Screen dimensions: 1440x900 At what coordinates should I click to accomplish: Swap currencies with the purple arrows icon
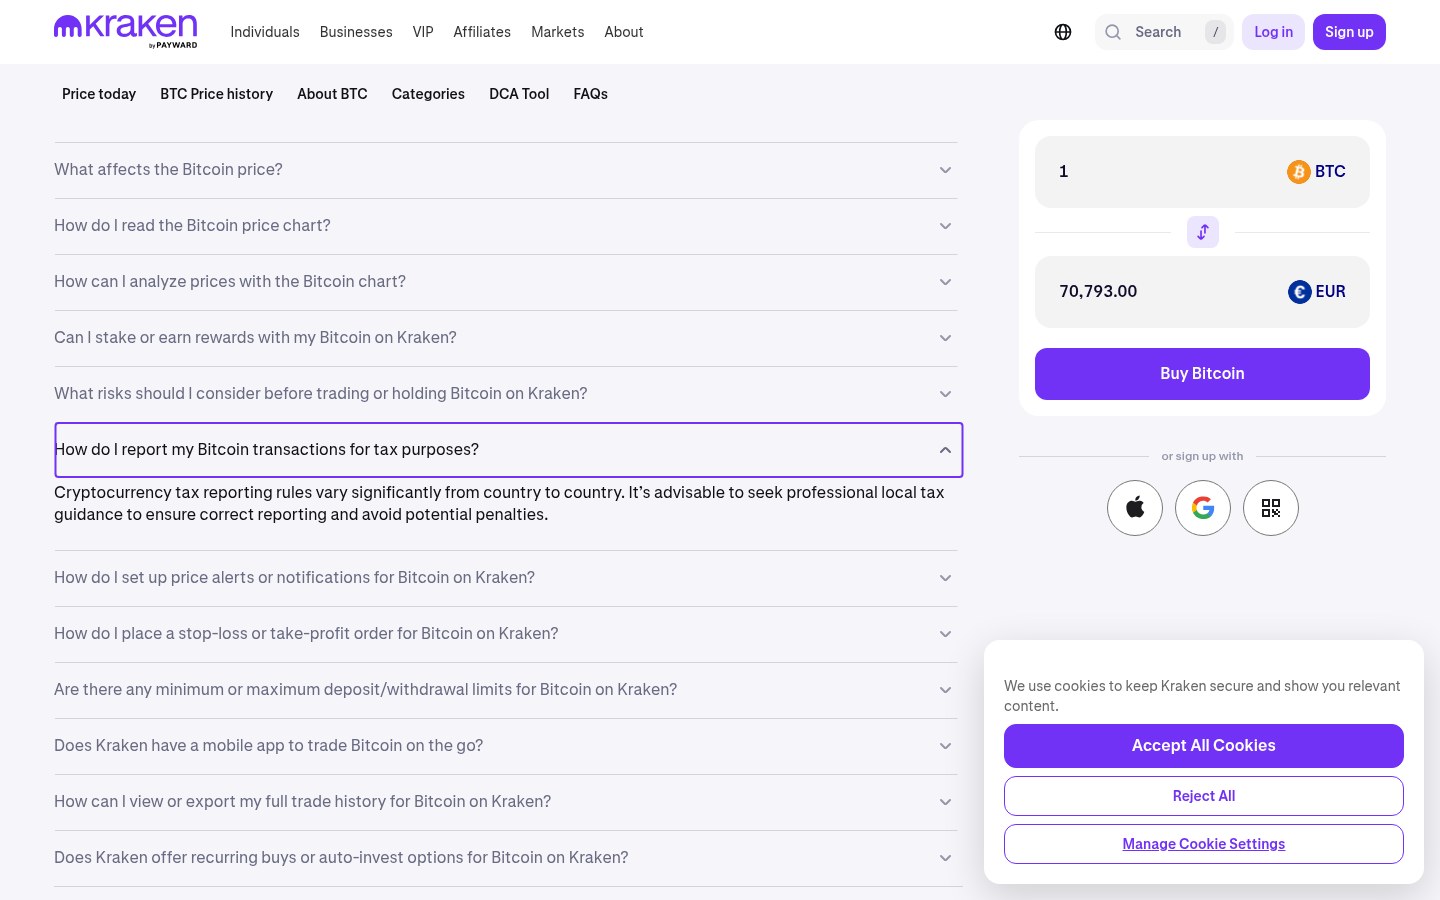(1203, 232)
